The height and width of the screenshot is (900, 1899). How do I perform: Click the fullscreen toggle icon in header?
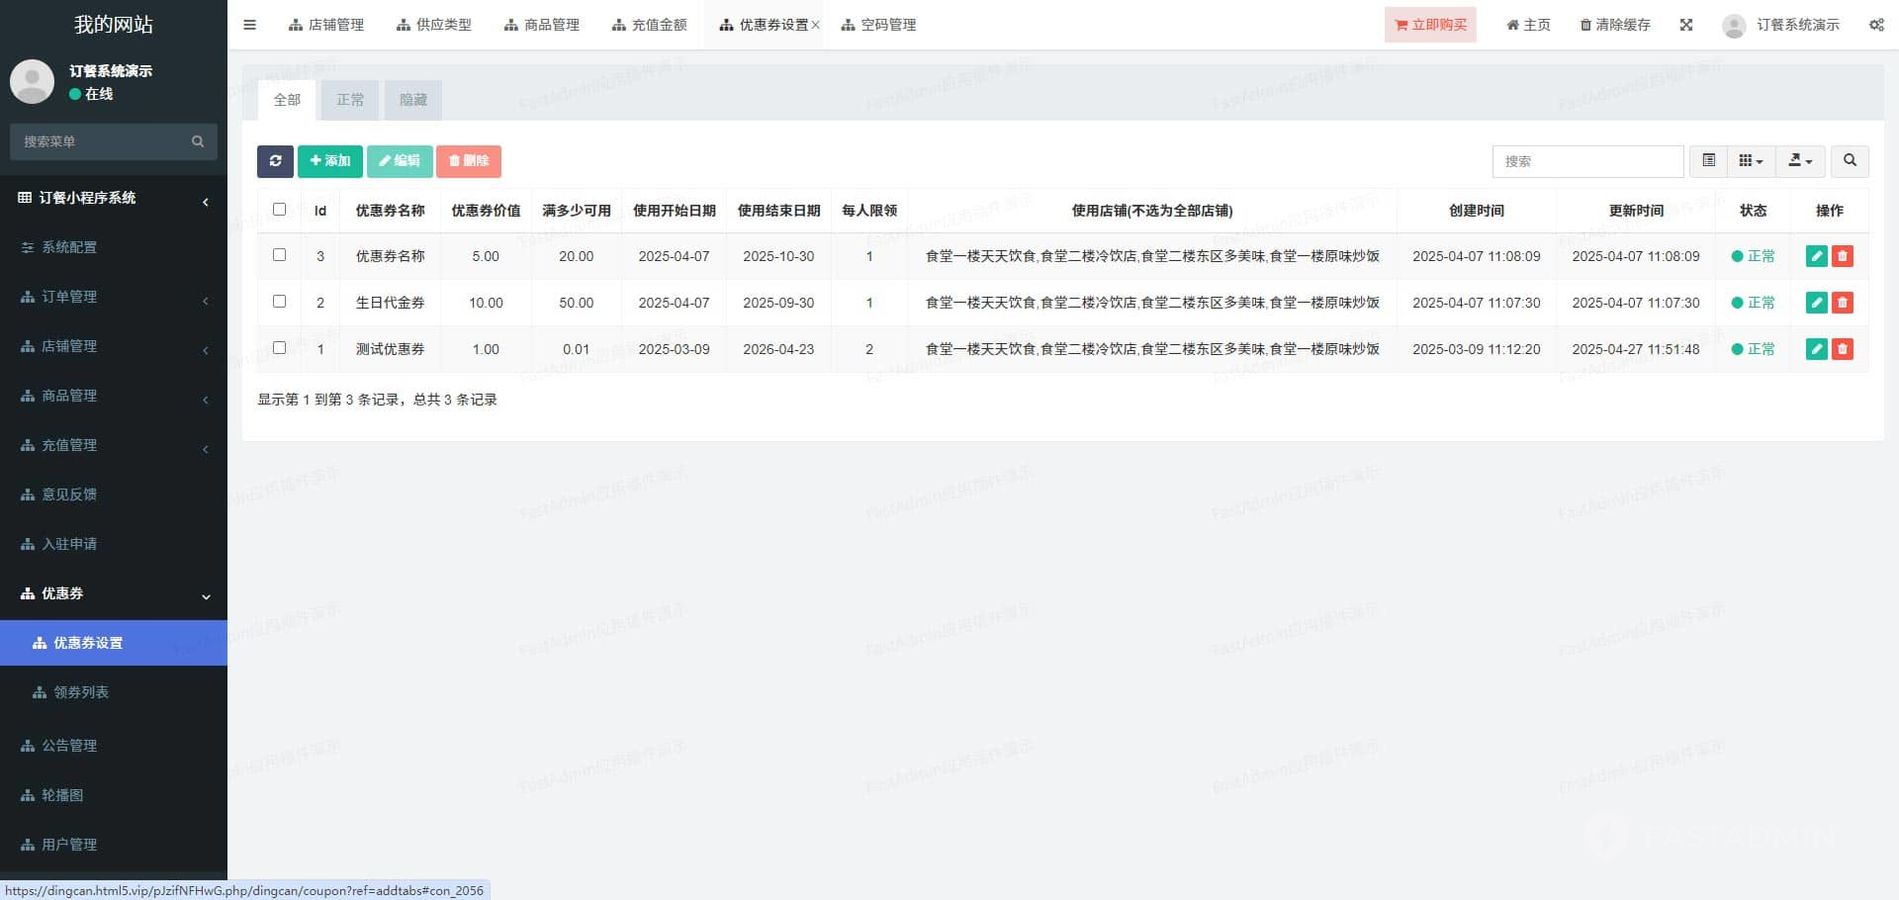pos(1686,25)
